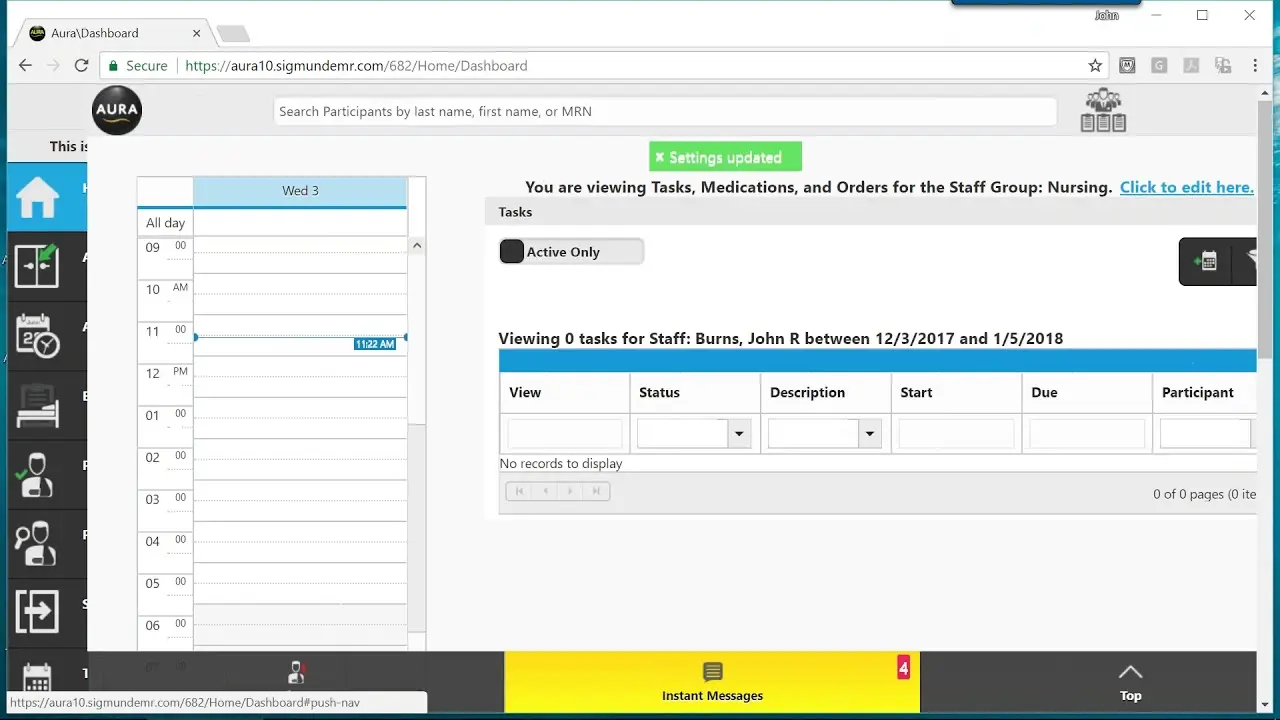Expand the Description column filter dropdown
The image size is (1280, 720).
(x=869, y=433)
